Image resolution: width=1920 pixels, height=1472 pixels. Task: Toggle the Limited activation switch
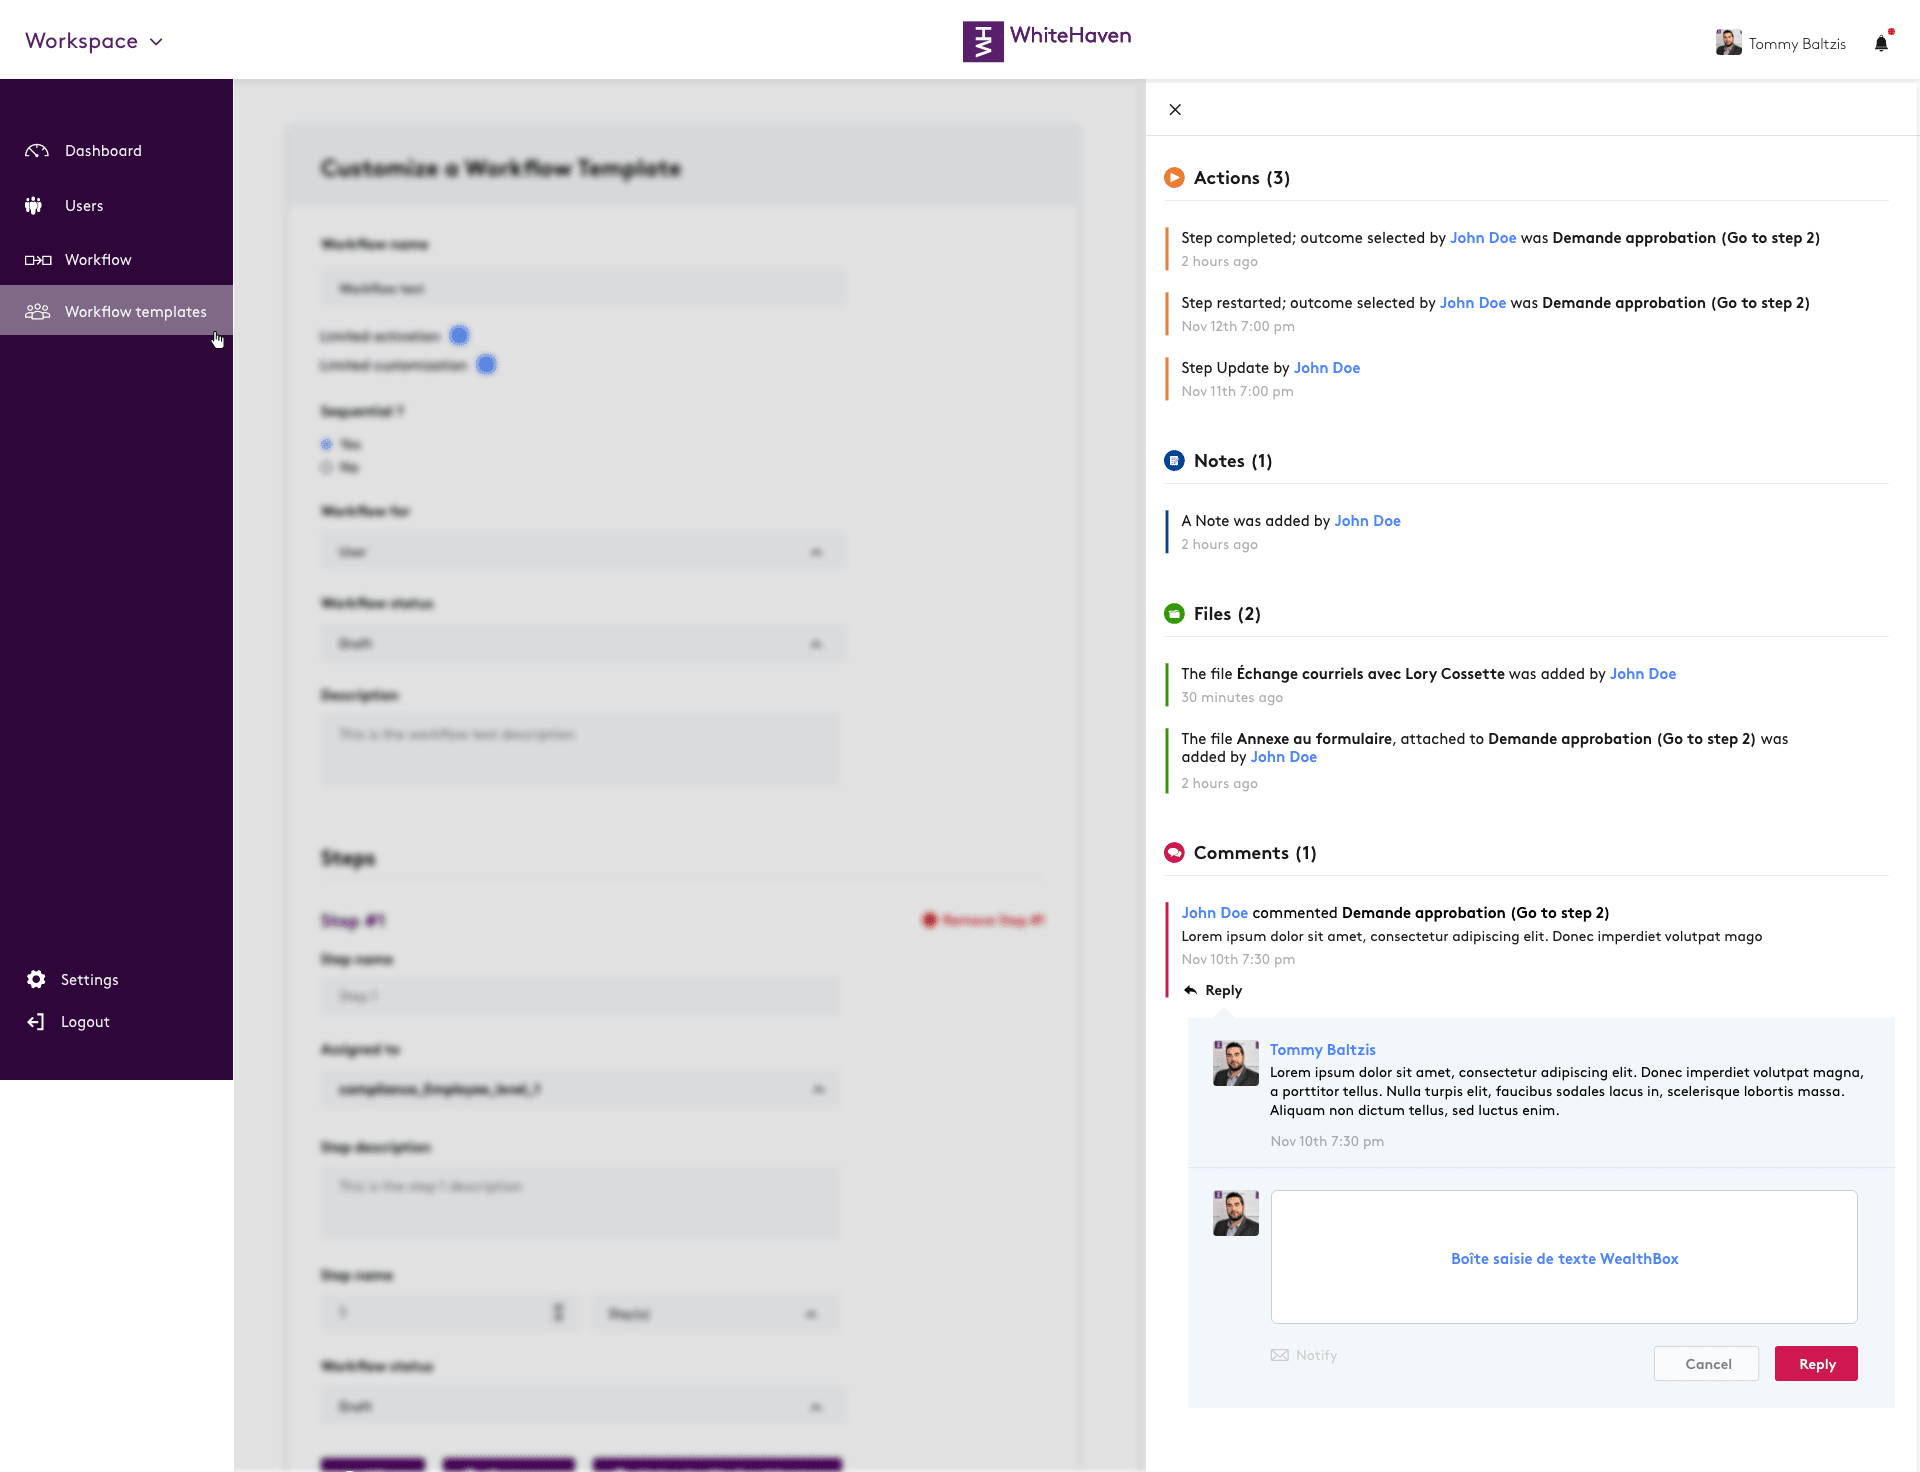[x=459, y=335]
